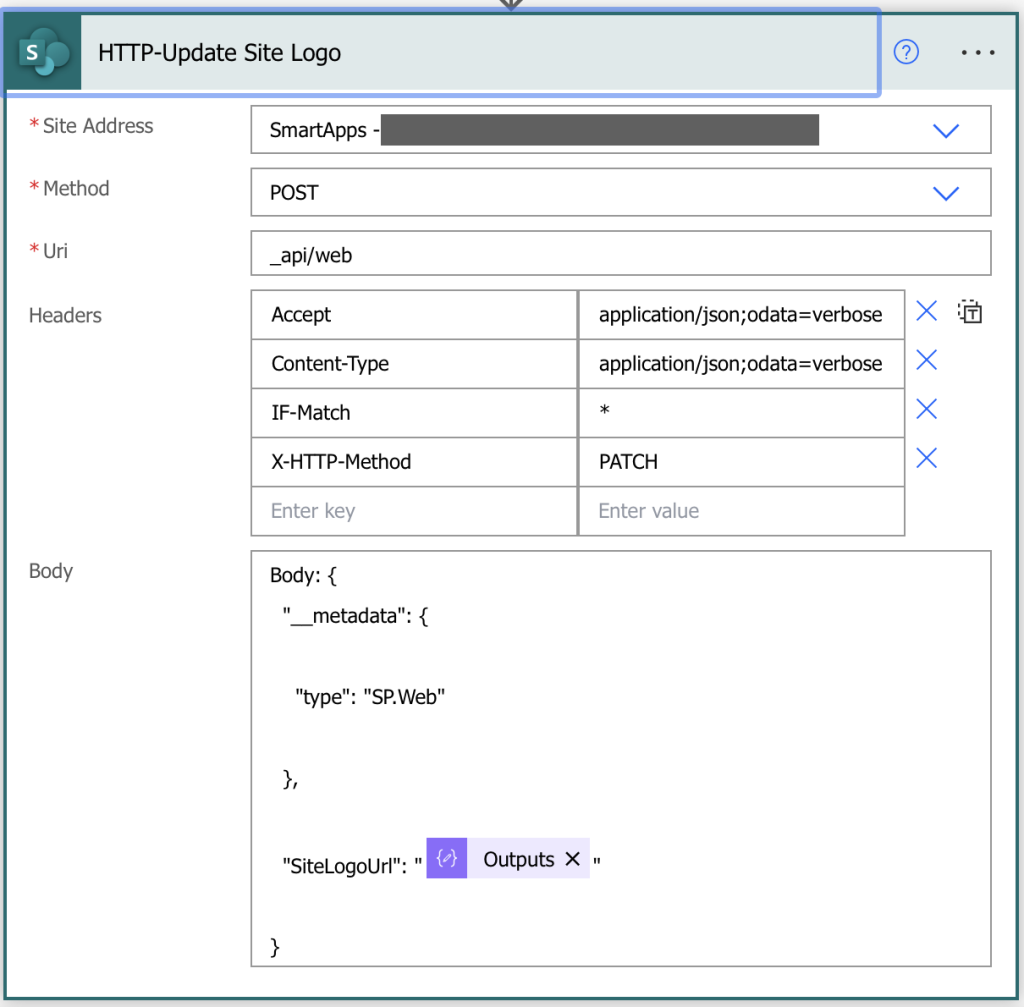Click the dynamic content expression icon near SiteLogoUrl

[x=446, y=858]
